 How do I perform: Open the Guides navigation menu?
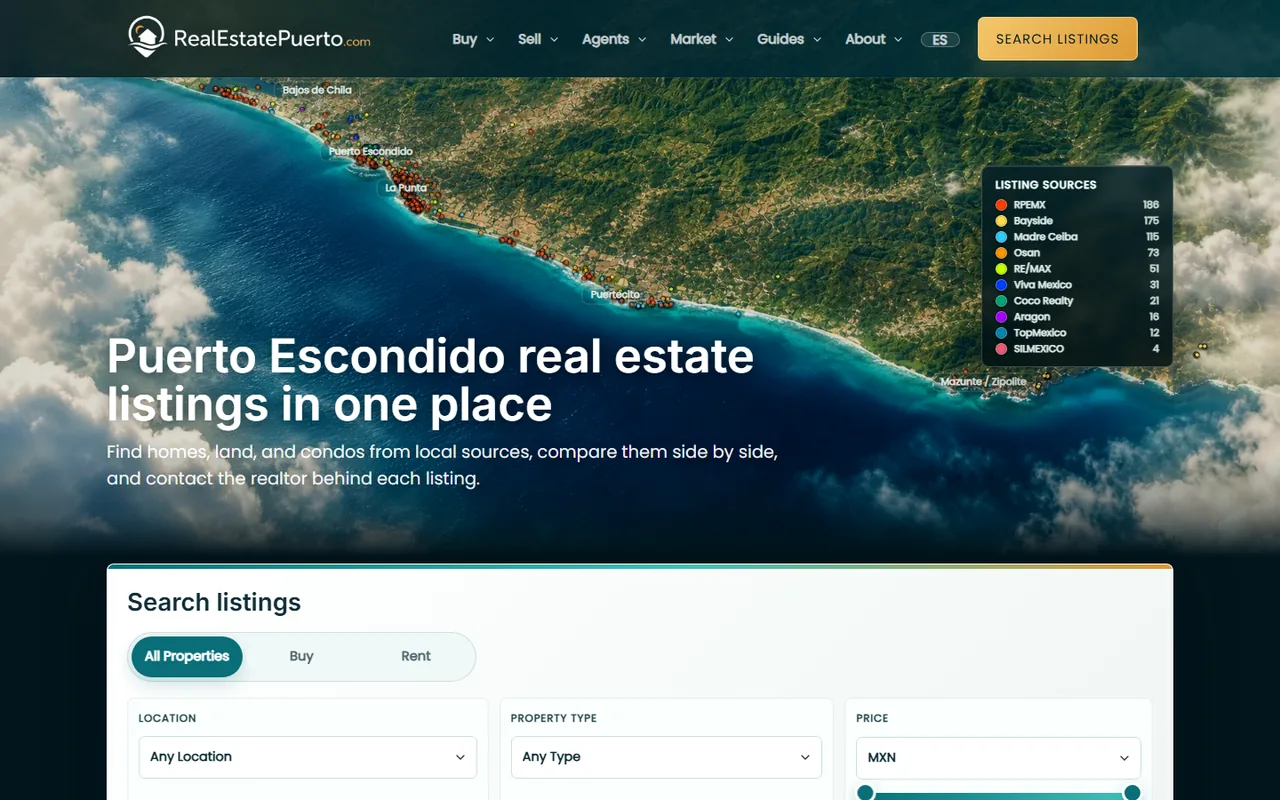point(789,39)
